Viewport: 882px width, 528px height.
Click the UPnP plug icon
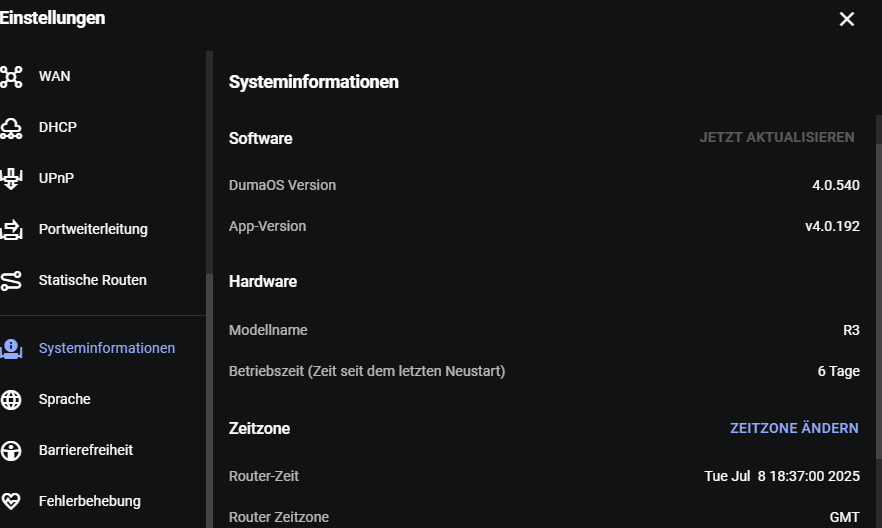point(11,179)
